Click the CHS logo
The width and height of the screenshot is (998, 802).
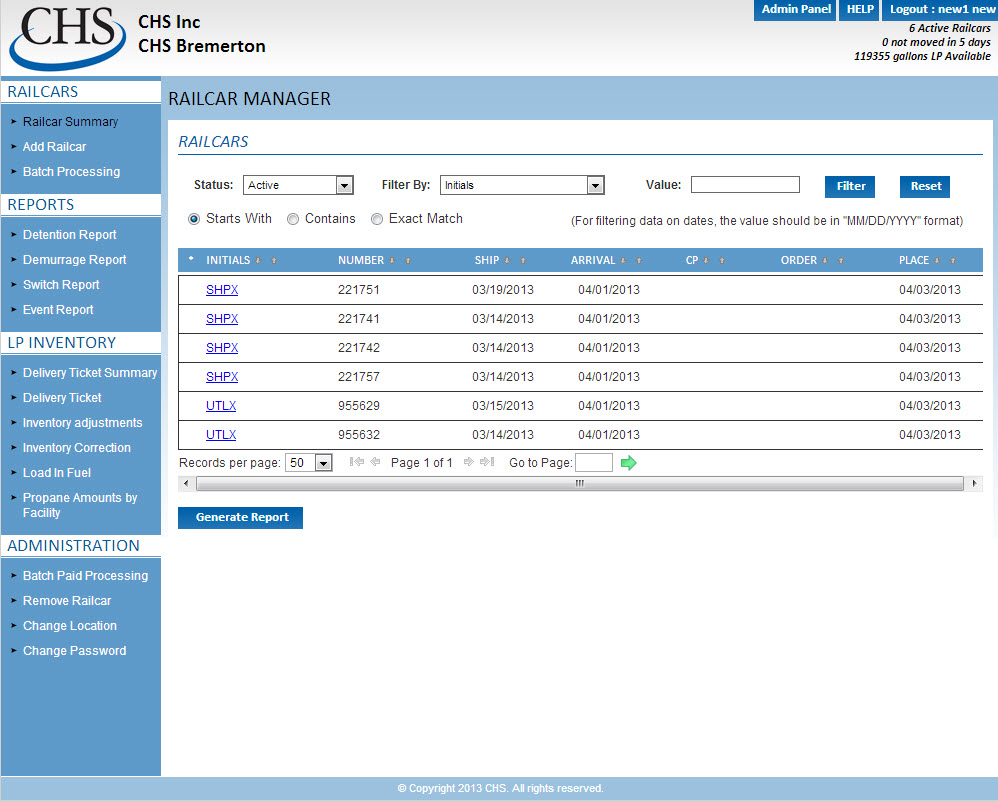[67, 38]
